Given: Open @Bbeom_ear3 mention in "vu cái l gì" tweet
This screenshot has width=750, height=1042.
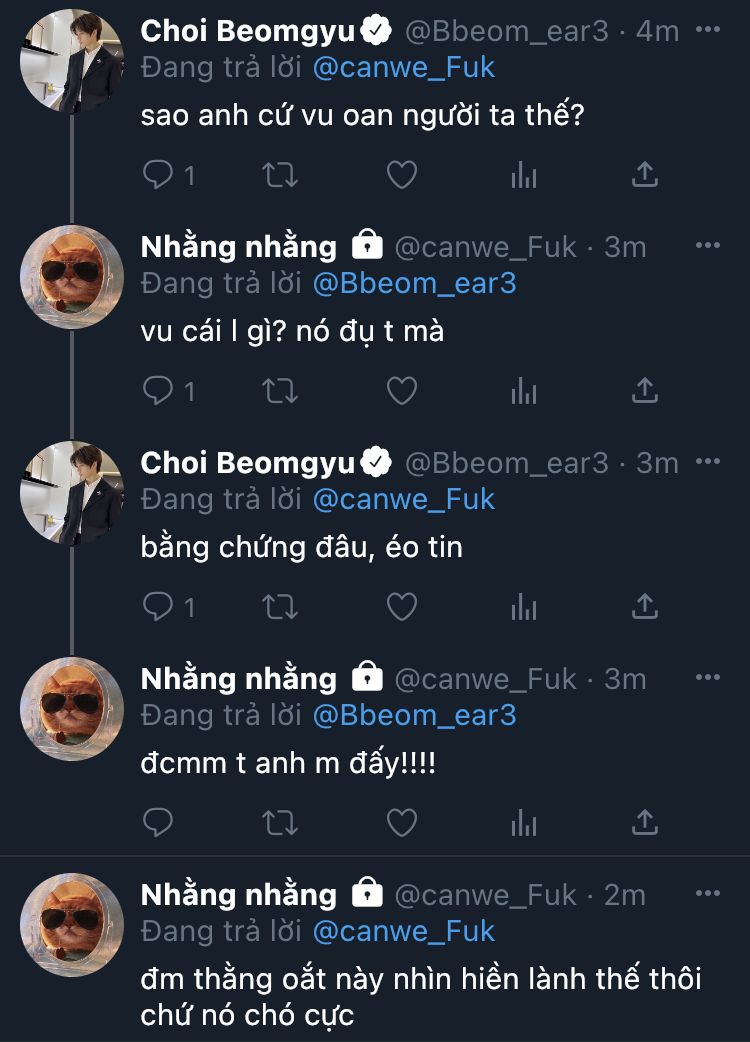Looking at the screenshot, I should (414, 283).
